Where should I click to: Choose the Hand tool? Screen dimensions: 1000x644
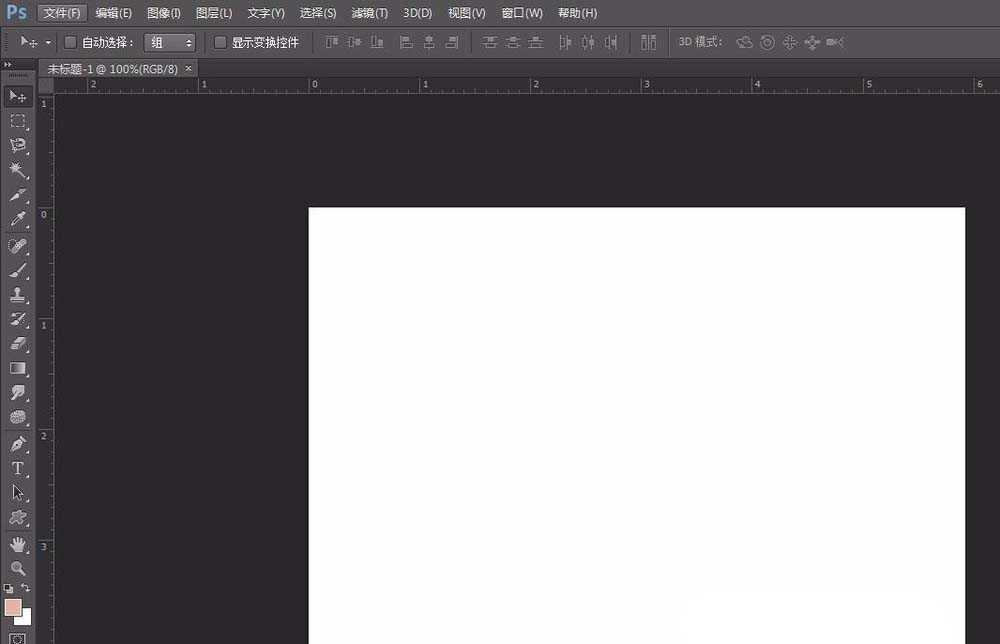(18, 544)
